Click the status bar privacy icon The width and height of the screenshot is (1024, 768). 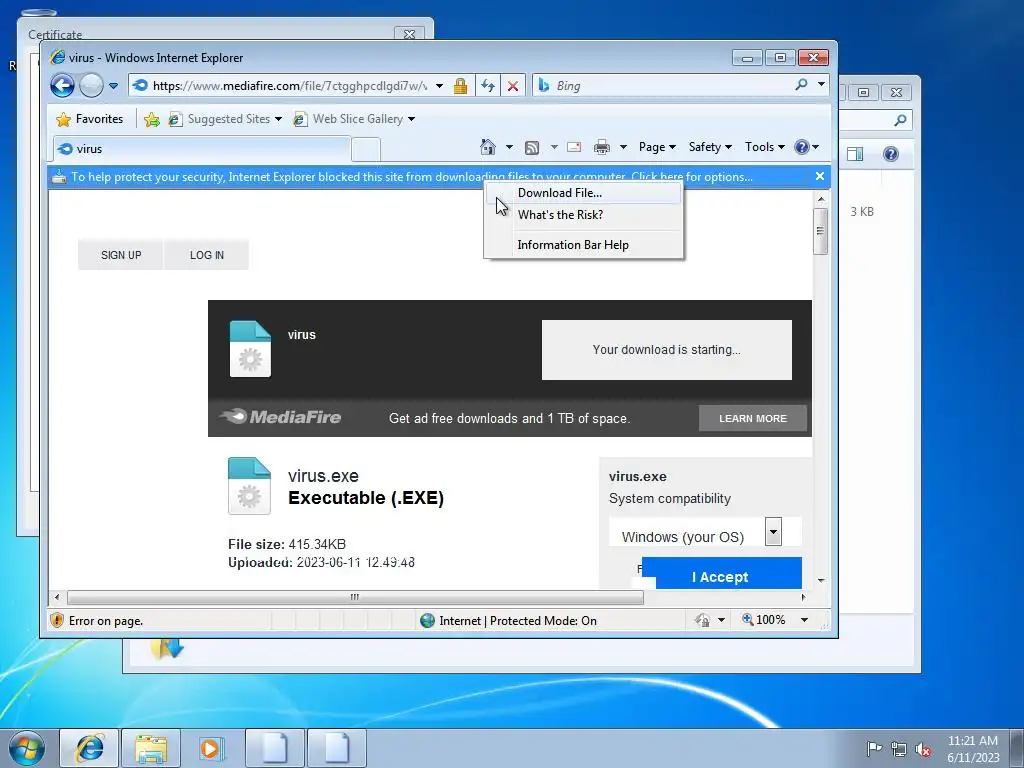coord(703,620)
